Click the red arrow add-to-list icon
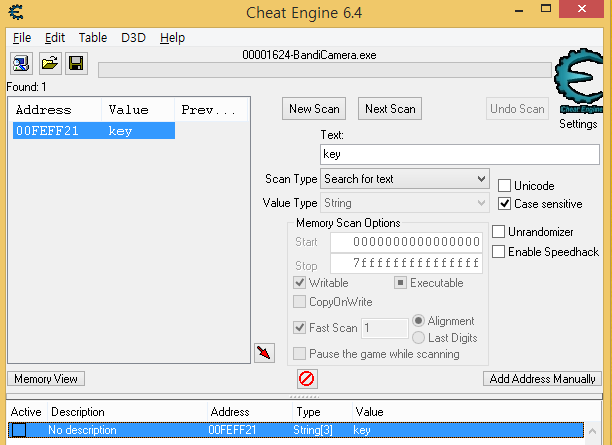The image size is (612, 445). pyautogui.click(x=264, y=353)
